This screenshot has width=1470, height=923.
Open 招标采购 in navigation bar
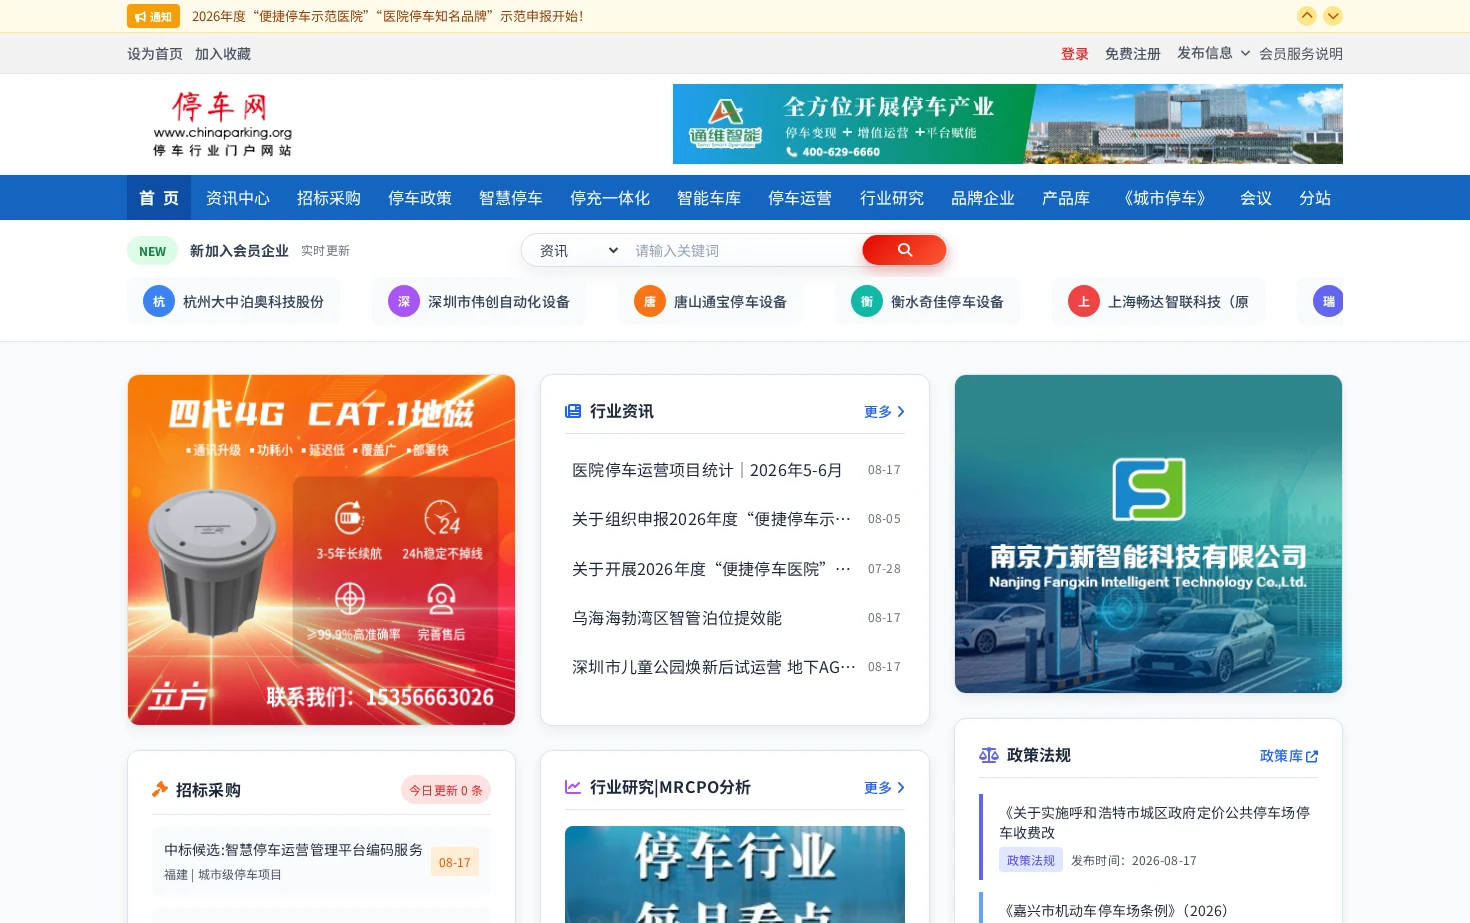[329, 198]
